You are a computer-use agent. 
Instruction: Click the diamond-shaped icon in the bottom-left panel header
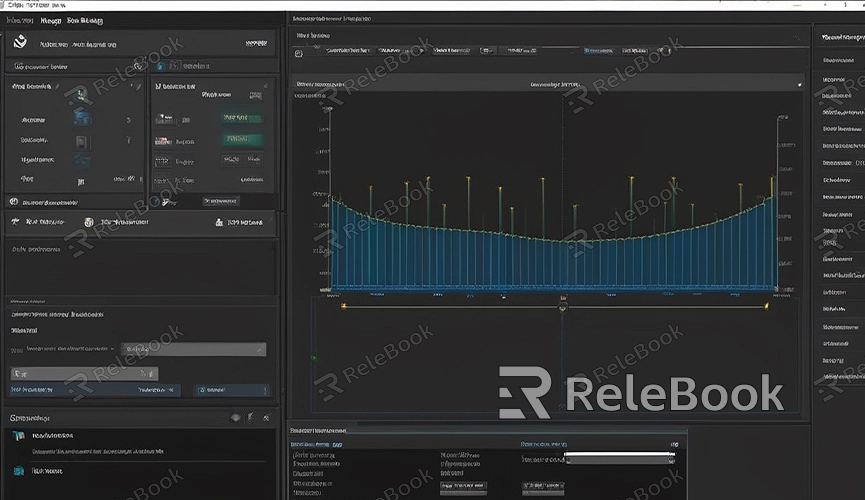click(235, 417)
